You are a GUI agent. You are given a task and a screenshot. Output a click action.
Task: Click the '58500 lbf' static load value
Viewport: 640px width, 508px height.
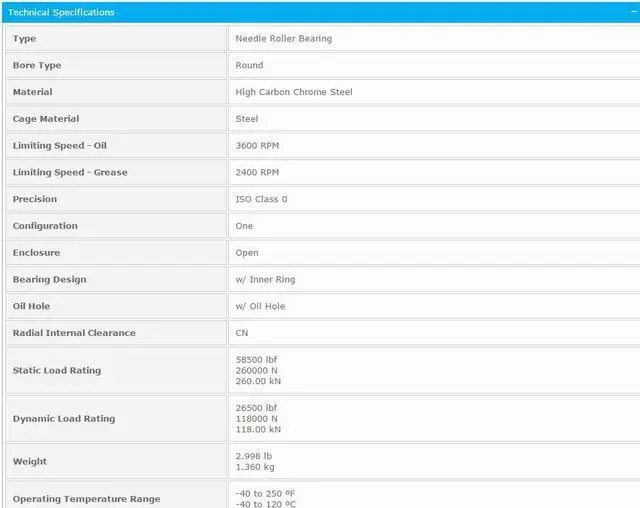[256, 360]
